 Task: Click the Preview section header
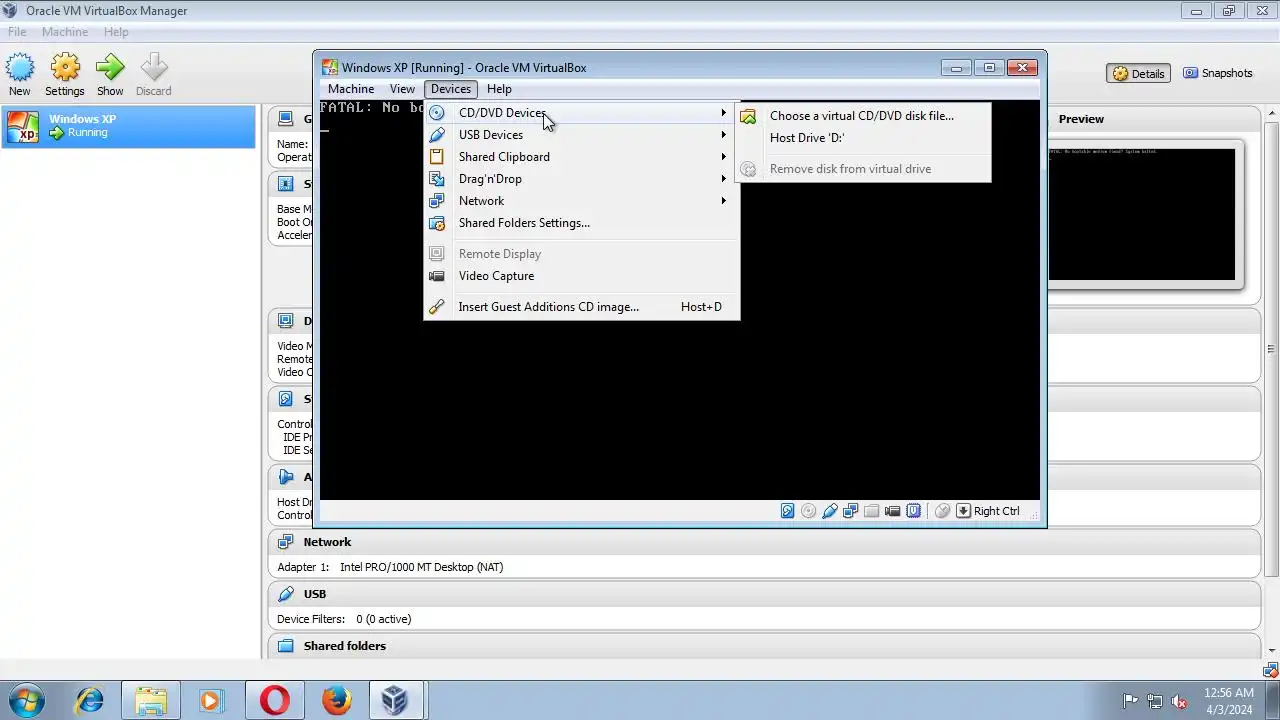point(1081,119)
